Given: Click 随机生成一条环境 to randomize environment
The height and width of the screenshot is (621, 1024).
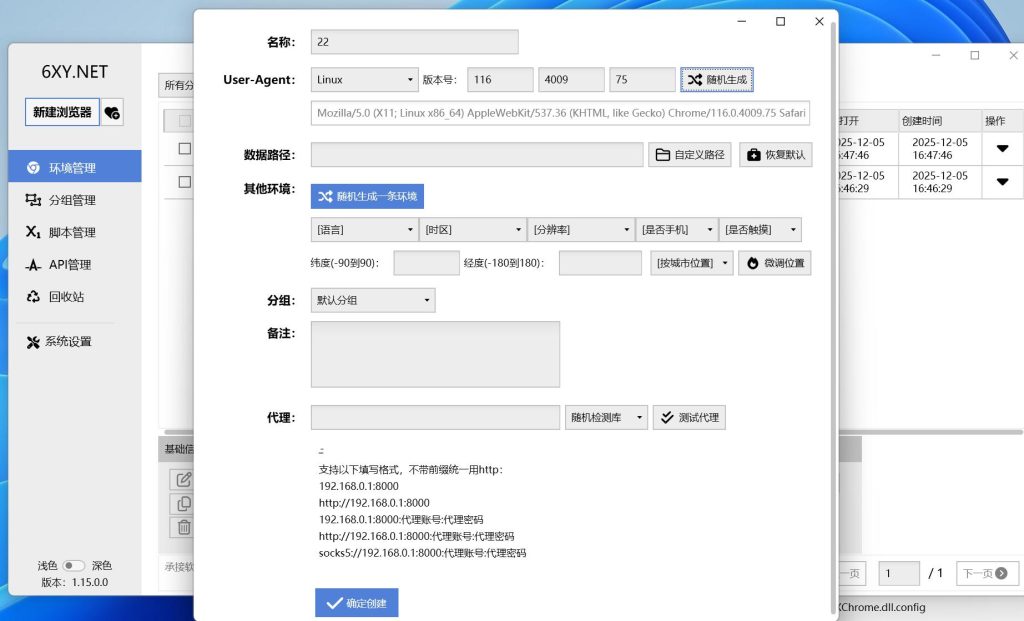Looking at the screenshot, I should click(366, 196).
